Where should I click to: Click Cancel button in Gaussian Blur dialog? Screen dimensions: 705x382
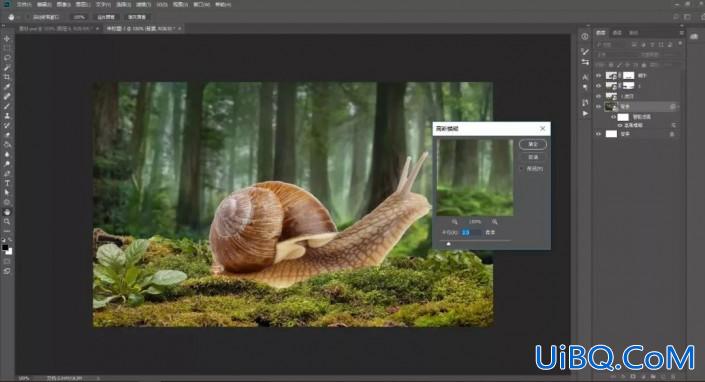pyautogui.click(x=533, y=157)
